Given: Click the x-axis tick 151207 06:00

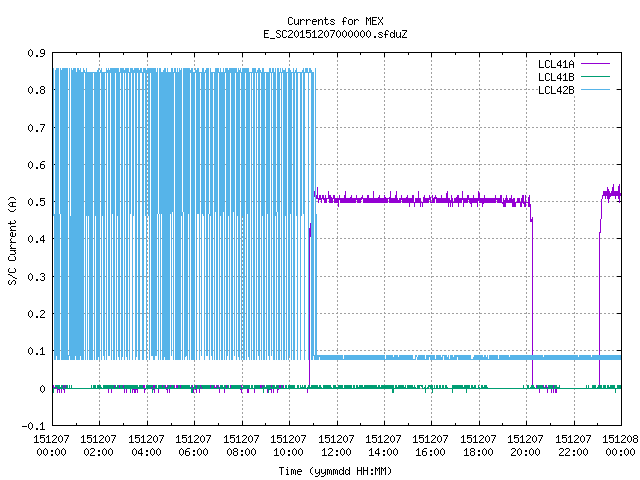Looking at the screenshot, I should (x=193, y=445).
